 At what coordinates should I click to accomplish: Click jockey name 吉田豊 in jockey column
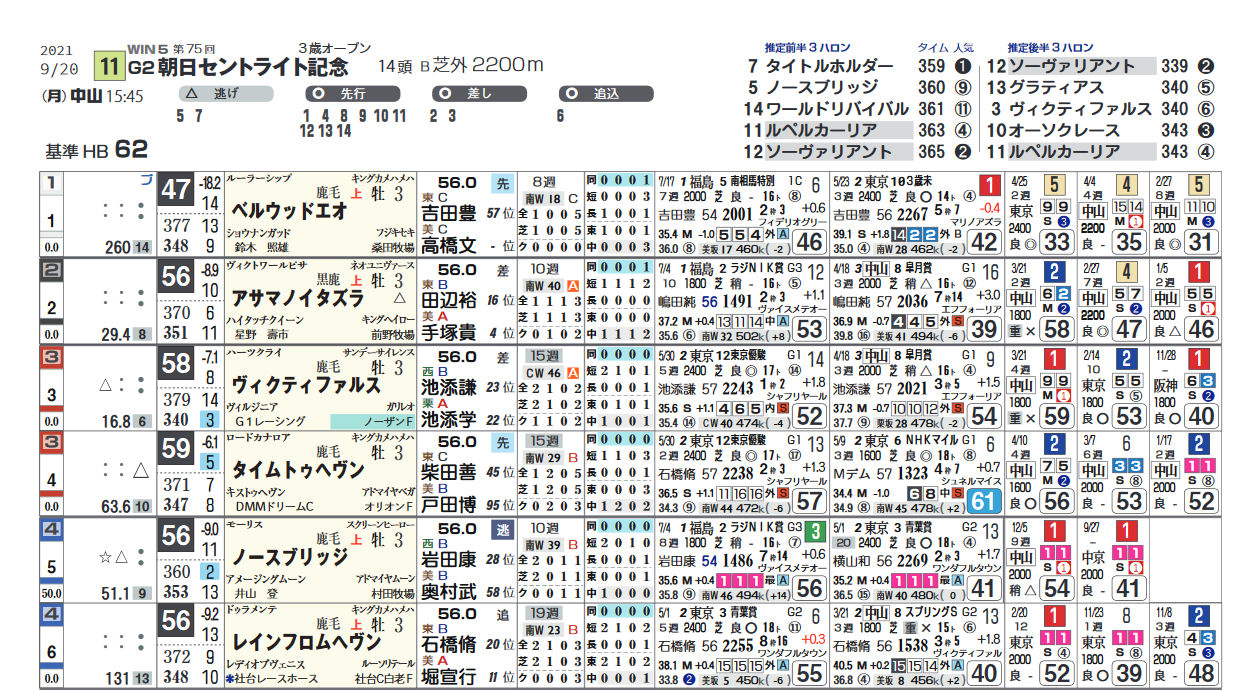click(x=448, y=214)
